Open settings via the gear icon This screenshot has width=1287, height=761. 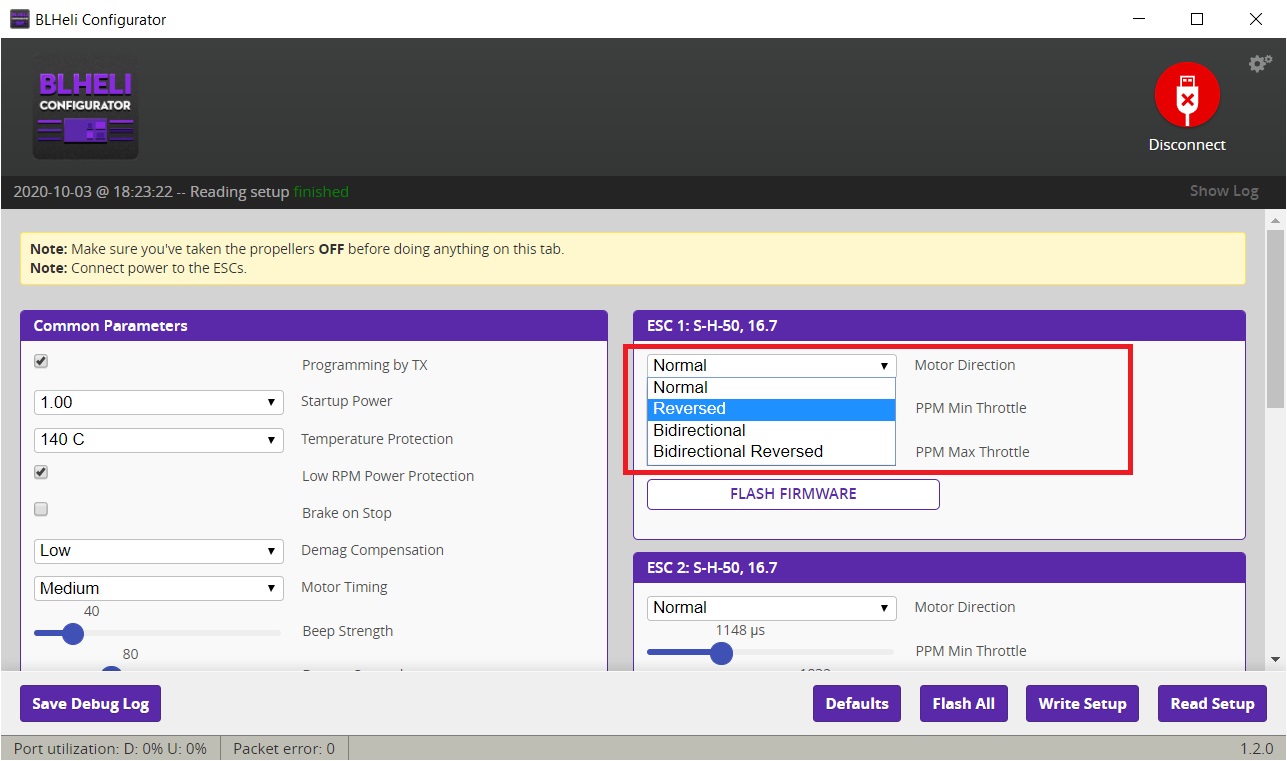coord(1259,63)
